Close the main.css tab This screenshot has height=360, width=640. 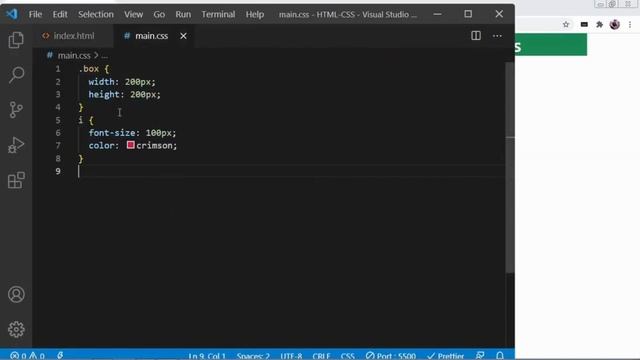183,36
